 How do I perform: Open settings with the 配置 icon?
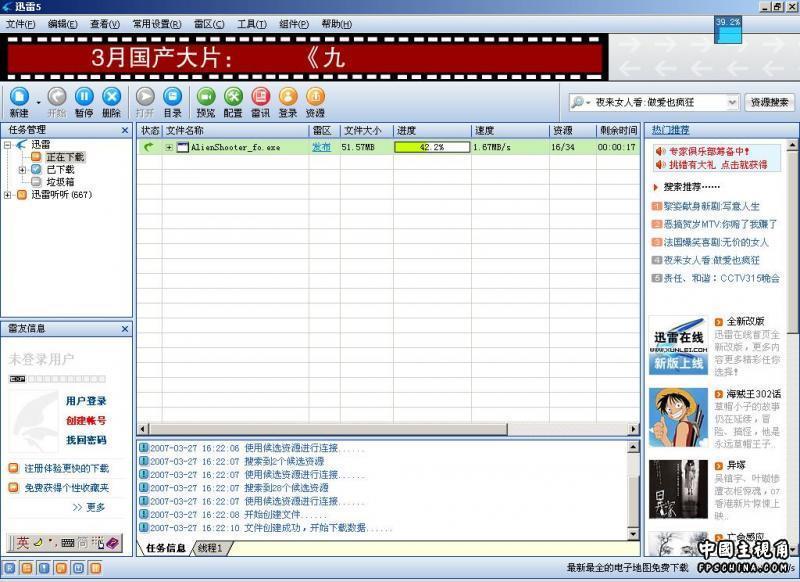233,96
